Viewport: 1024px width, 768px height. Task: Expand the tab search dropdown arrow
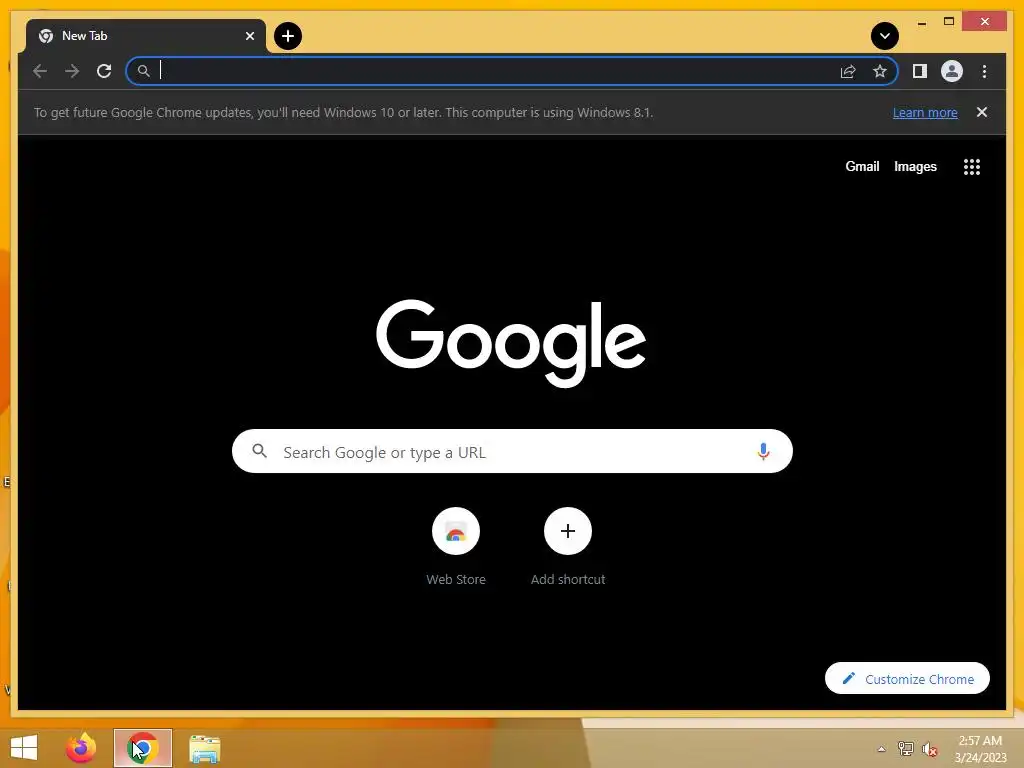pyautogui.click(x=885, y=36)
